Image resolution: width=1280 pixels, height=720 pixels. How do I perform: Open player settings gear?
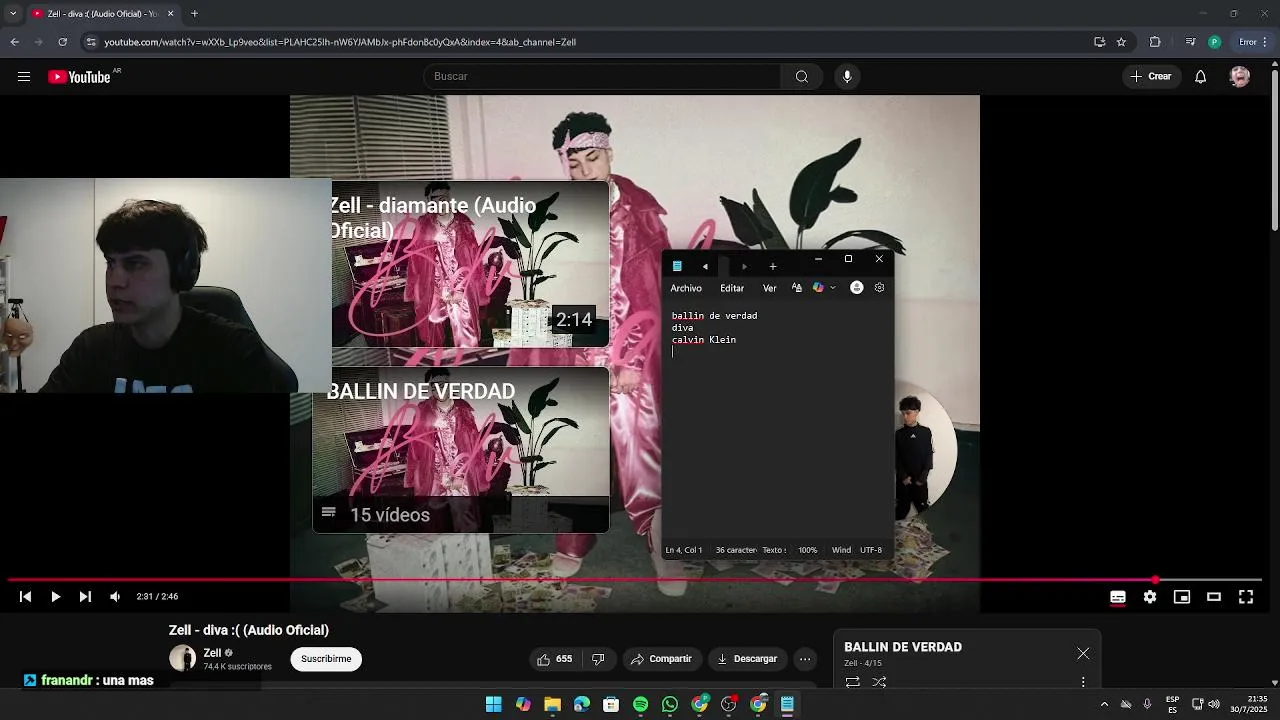[x=1150, y=597]
